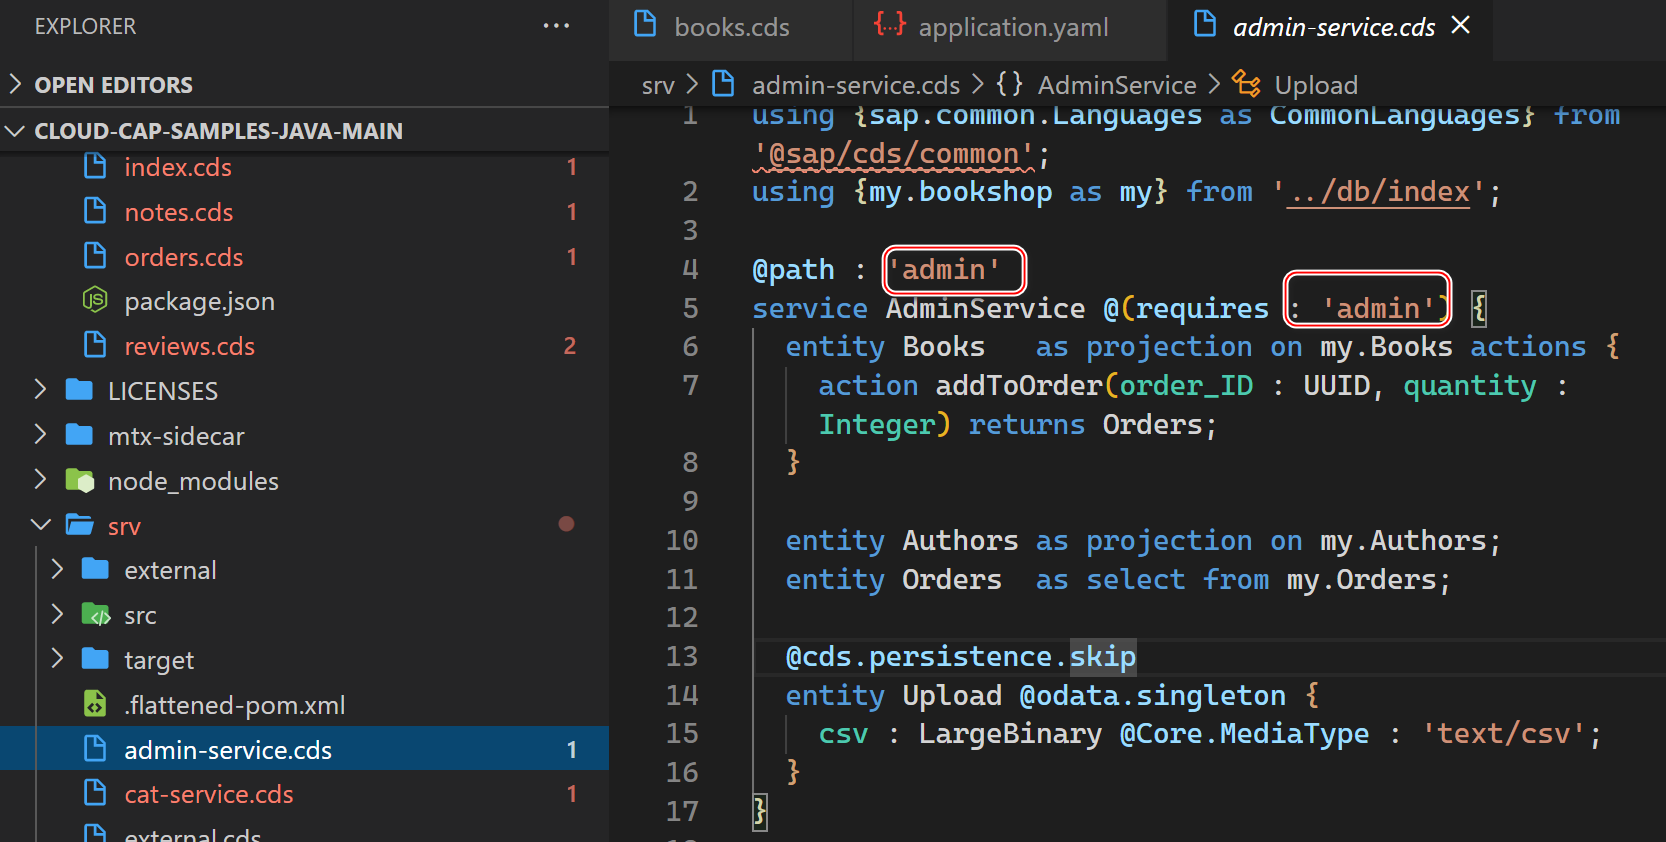Click 'text/csv' string on line 15

(1503, 733)
